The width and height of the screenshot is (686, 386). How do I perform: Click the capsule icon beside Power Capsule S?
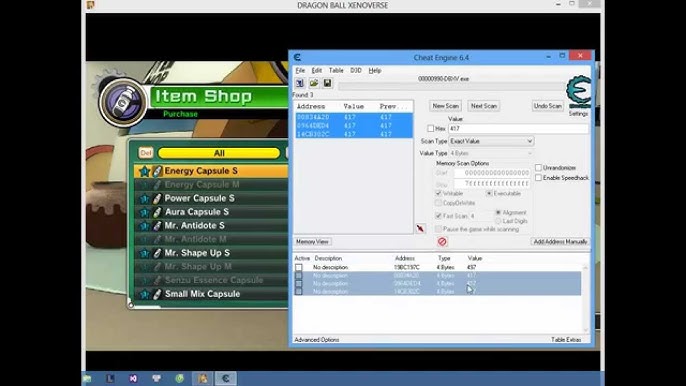point(157,199)
